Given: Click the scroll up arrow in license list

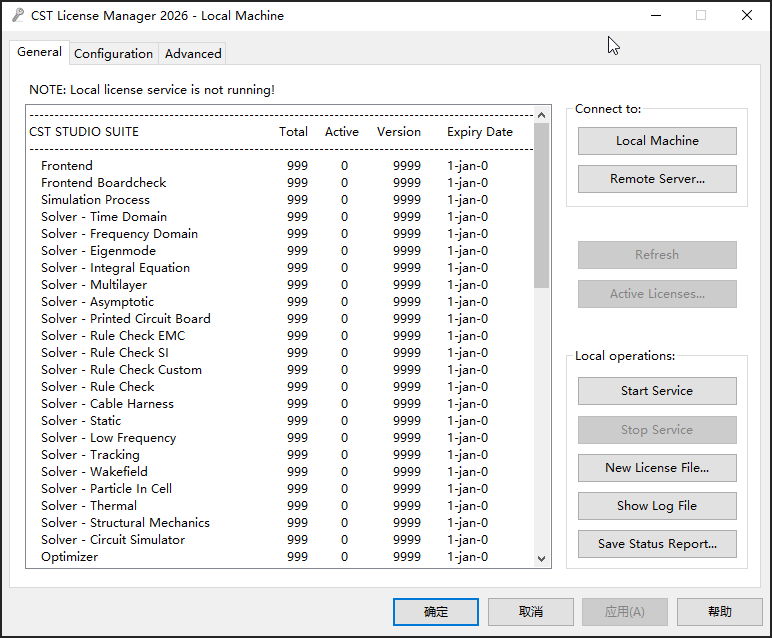Looking at the screenshot, I should (x=541, y=115).
